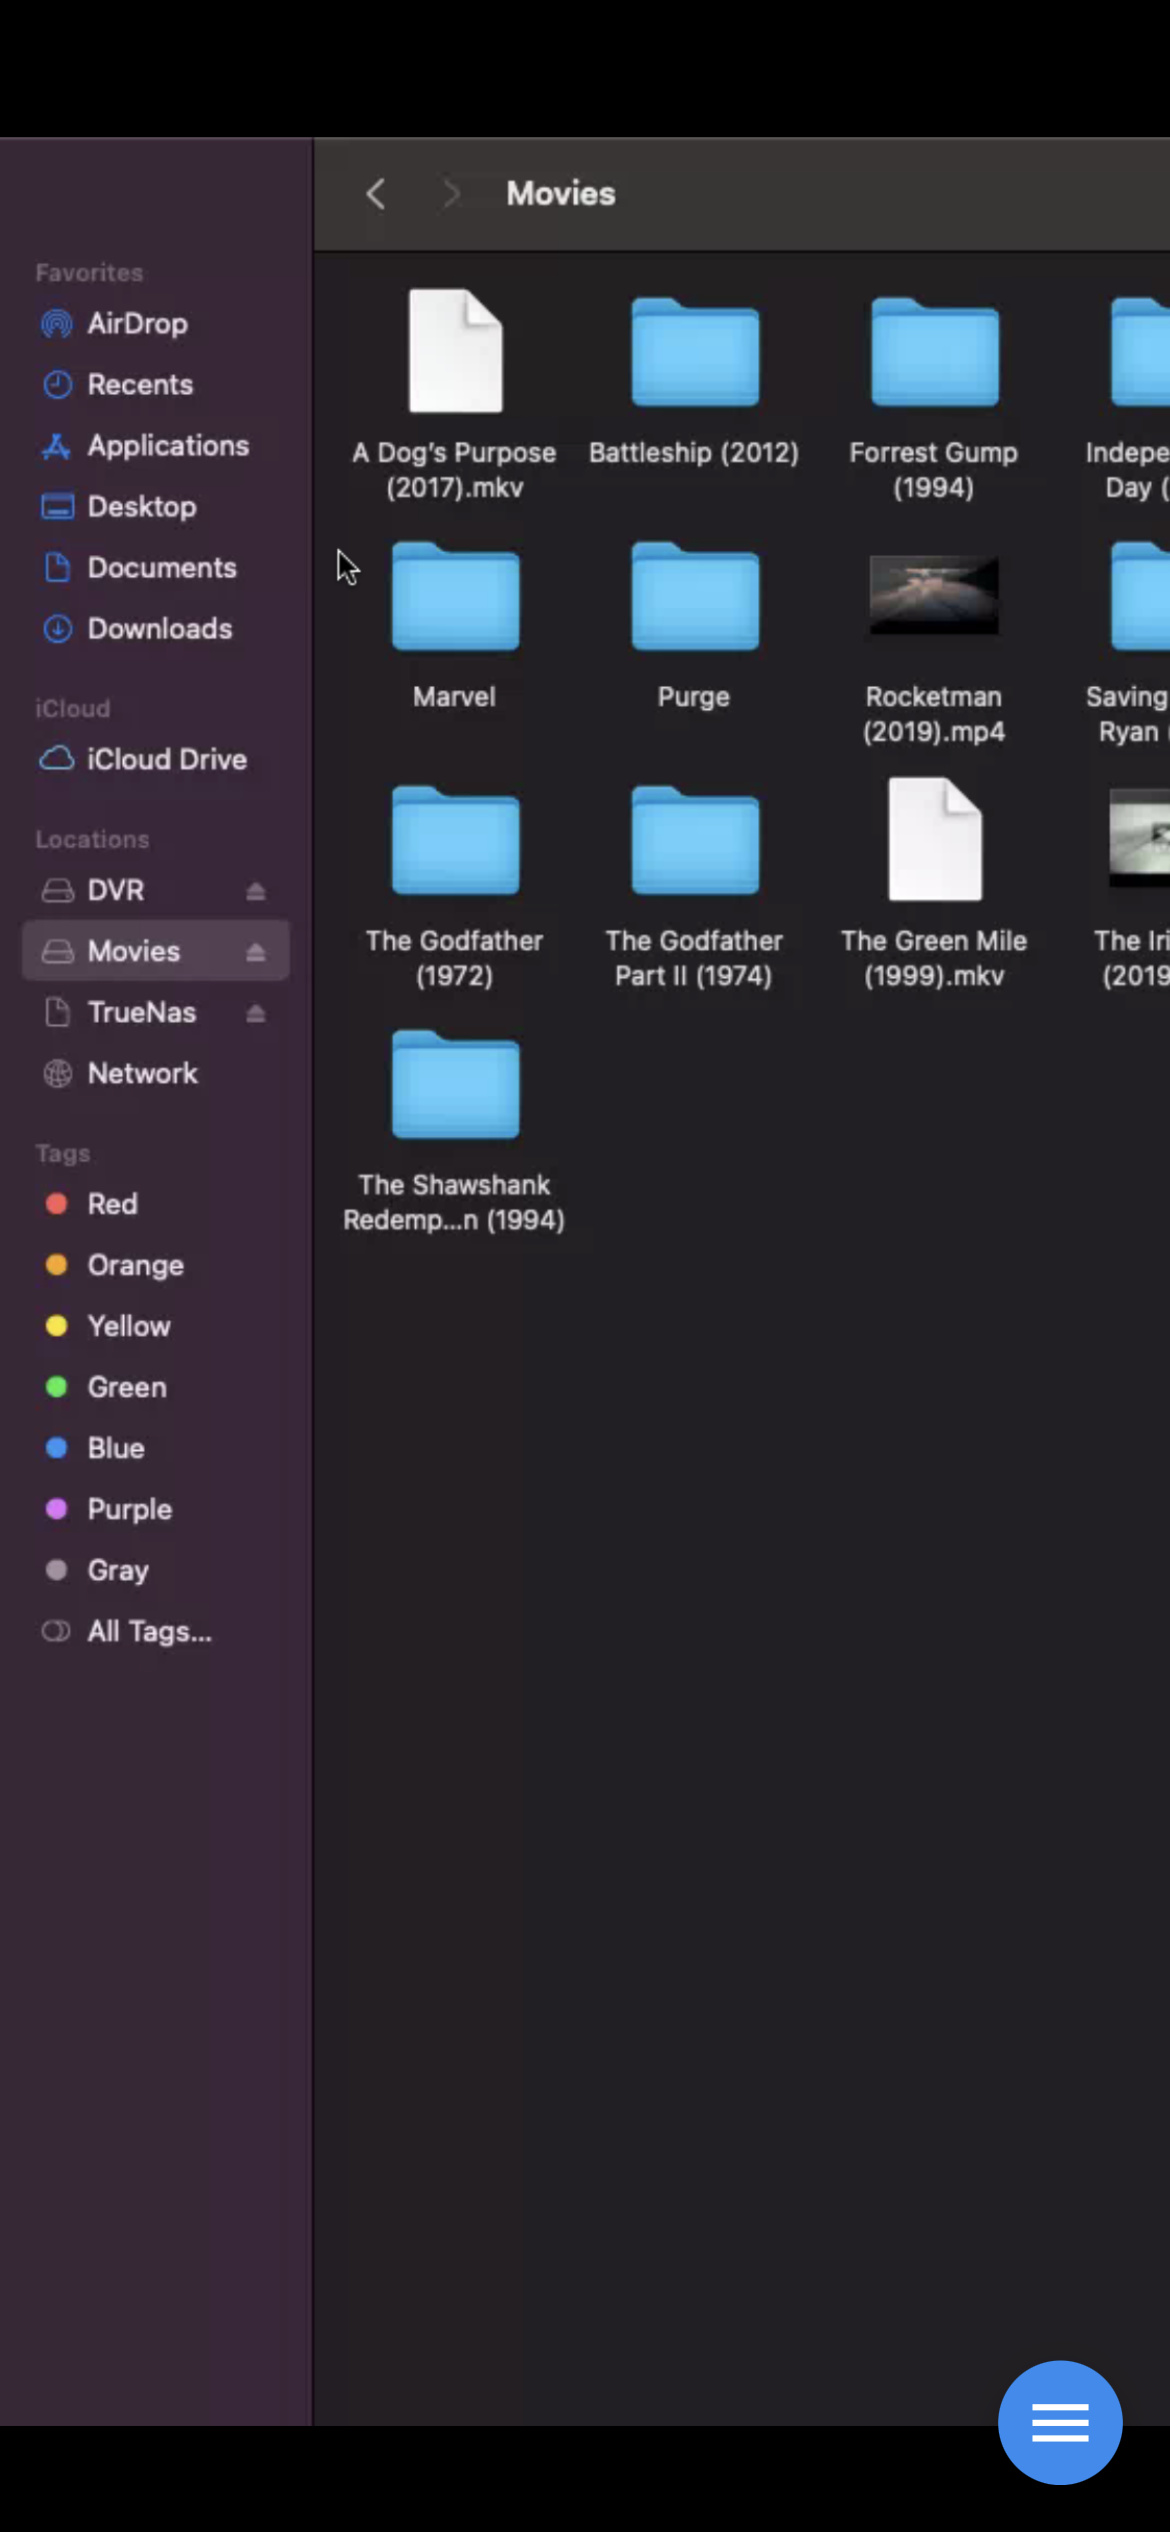
Task: Go to Downloads in the sidebar
Action: point(159,629)
